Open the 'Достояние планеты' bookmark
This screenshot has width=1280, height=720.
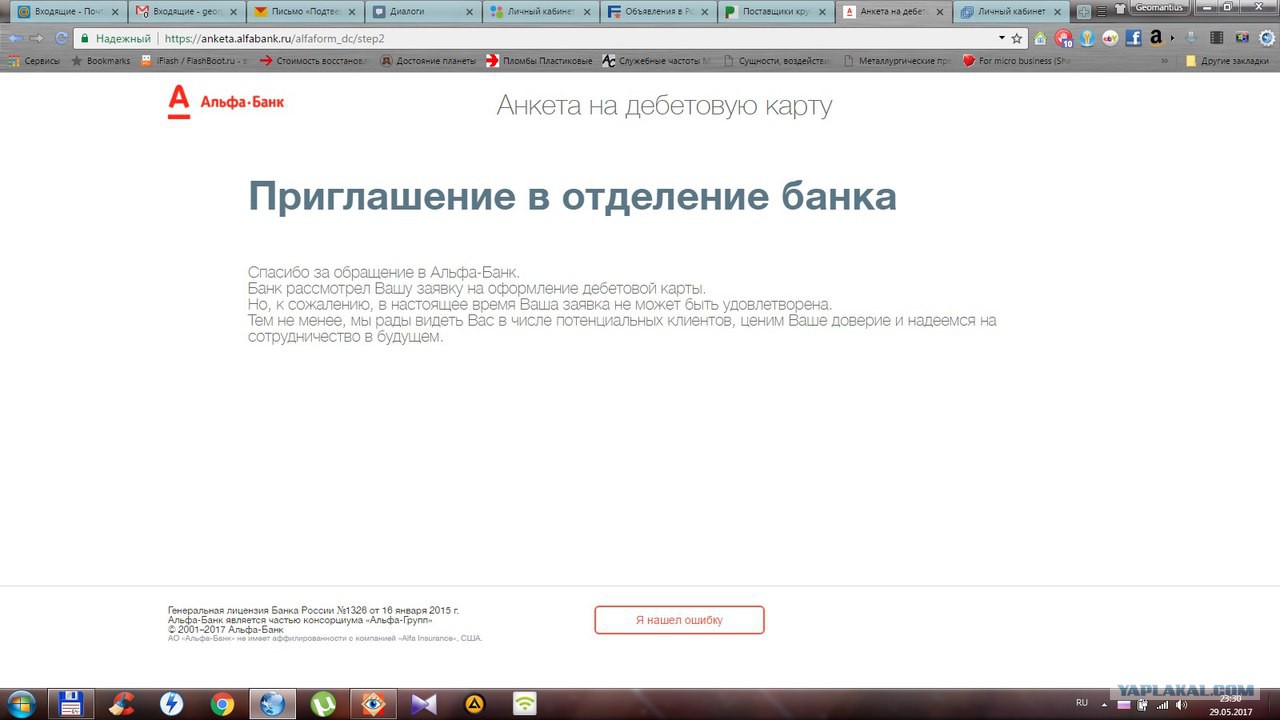(428, 61)
